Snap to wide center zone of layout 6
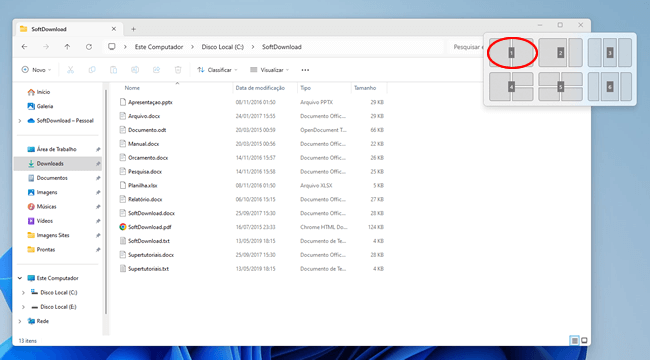This screenshot has height=360, width=650. pos(609,87)
